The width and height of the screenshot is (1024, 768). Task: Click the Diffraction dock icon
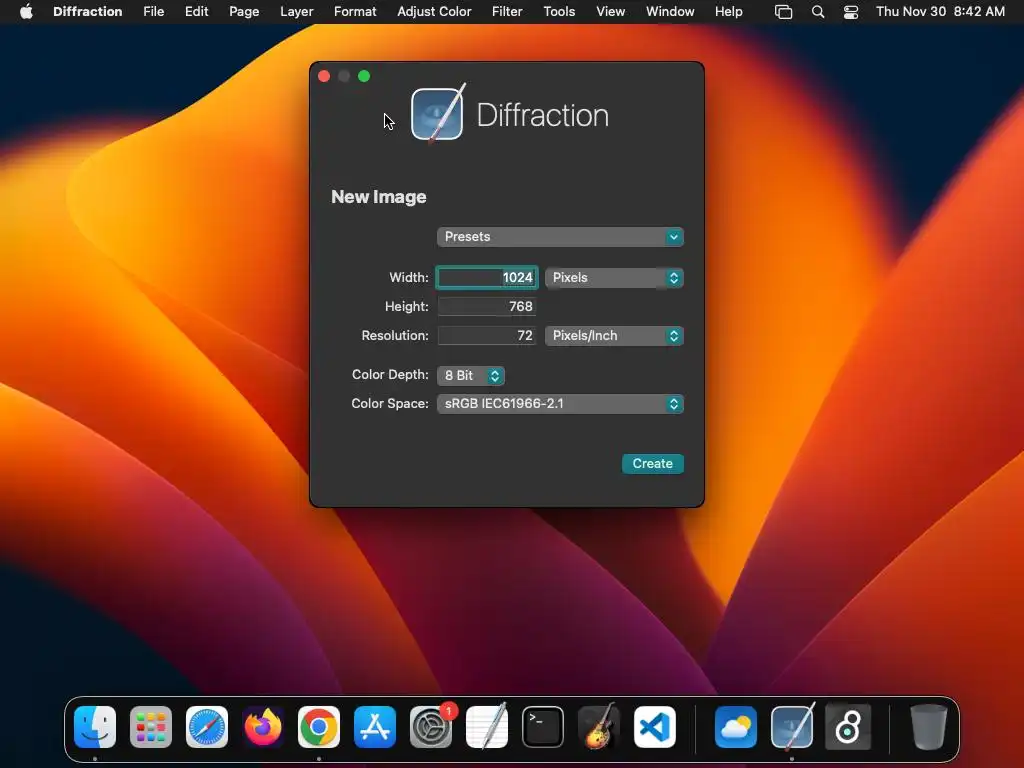tap(792, 726)
